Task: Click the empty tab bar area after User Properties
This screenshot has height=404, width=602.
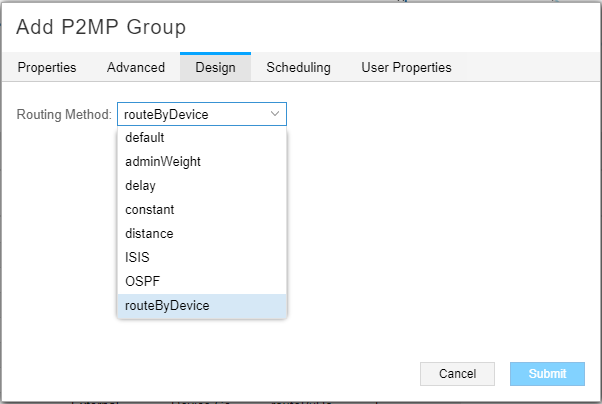Action: pyautogui.click(x=530, y=67)
